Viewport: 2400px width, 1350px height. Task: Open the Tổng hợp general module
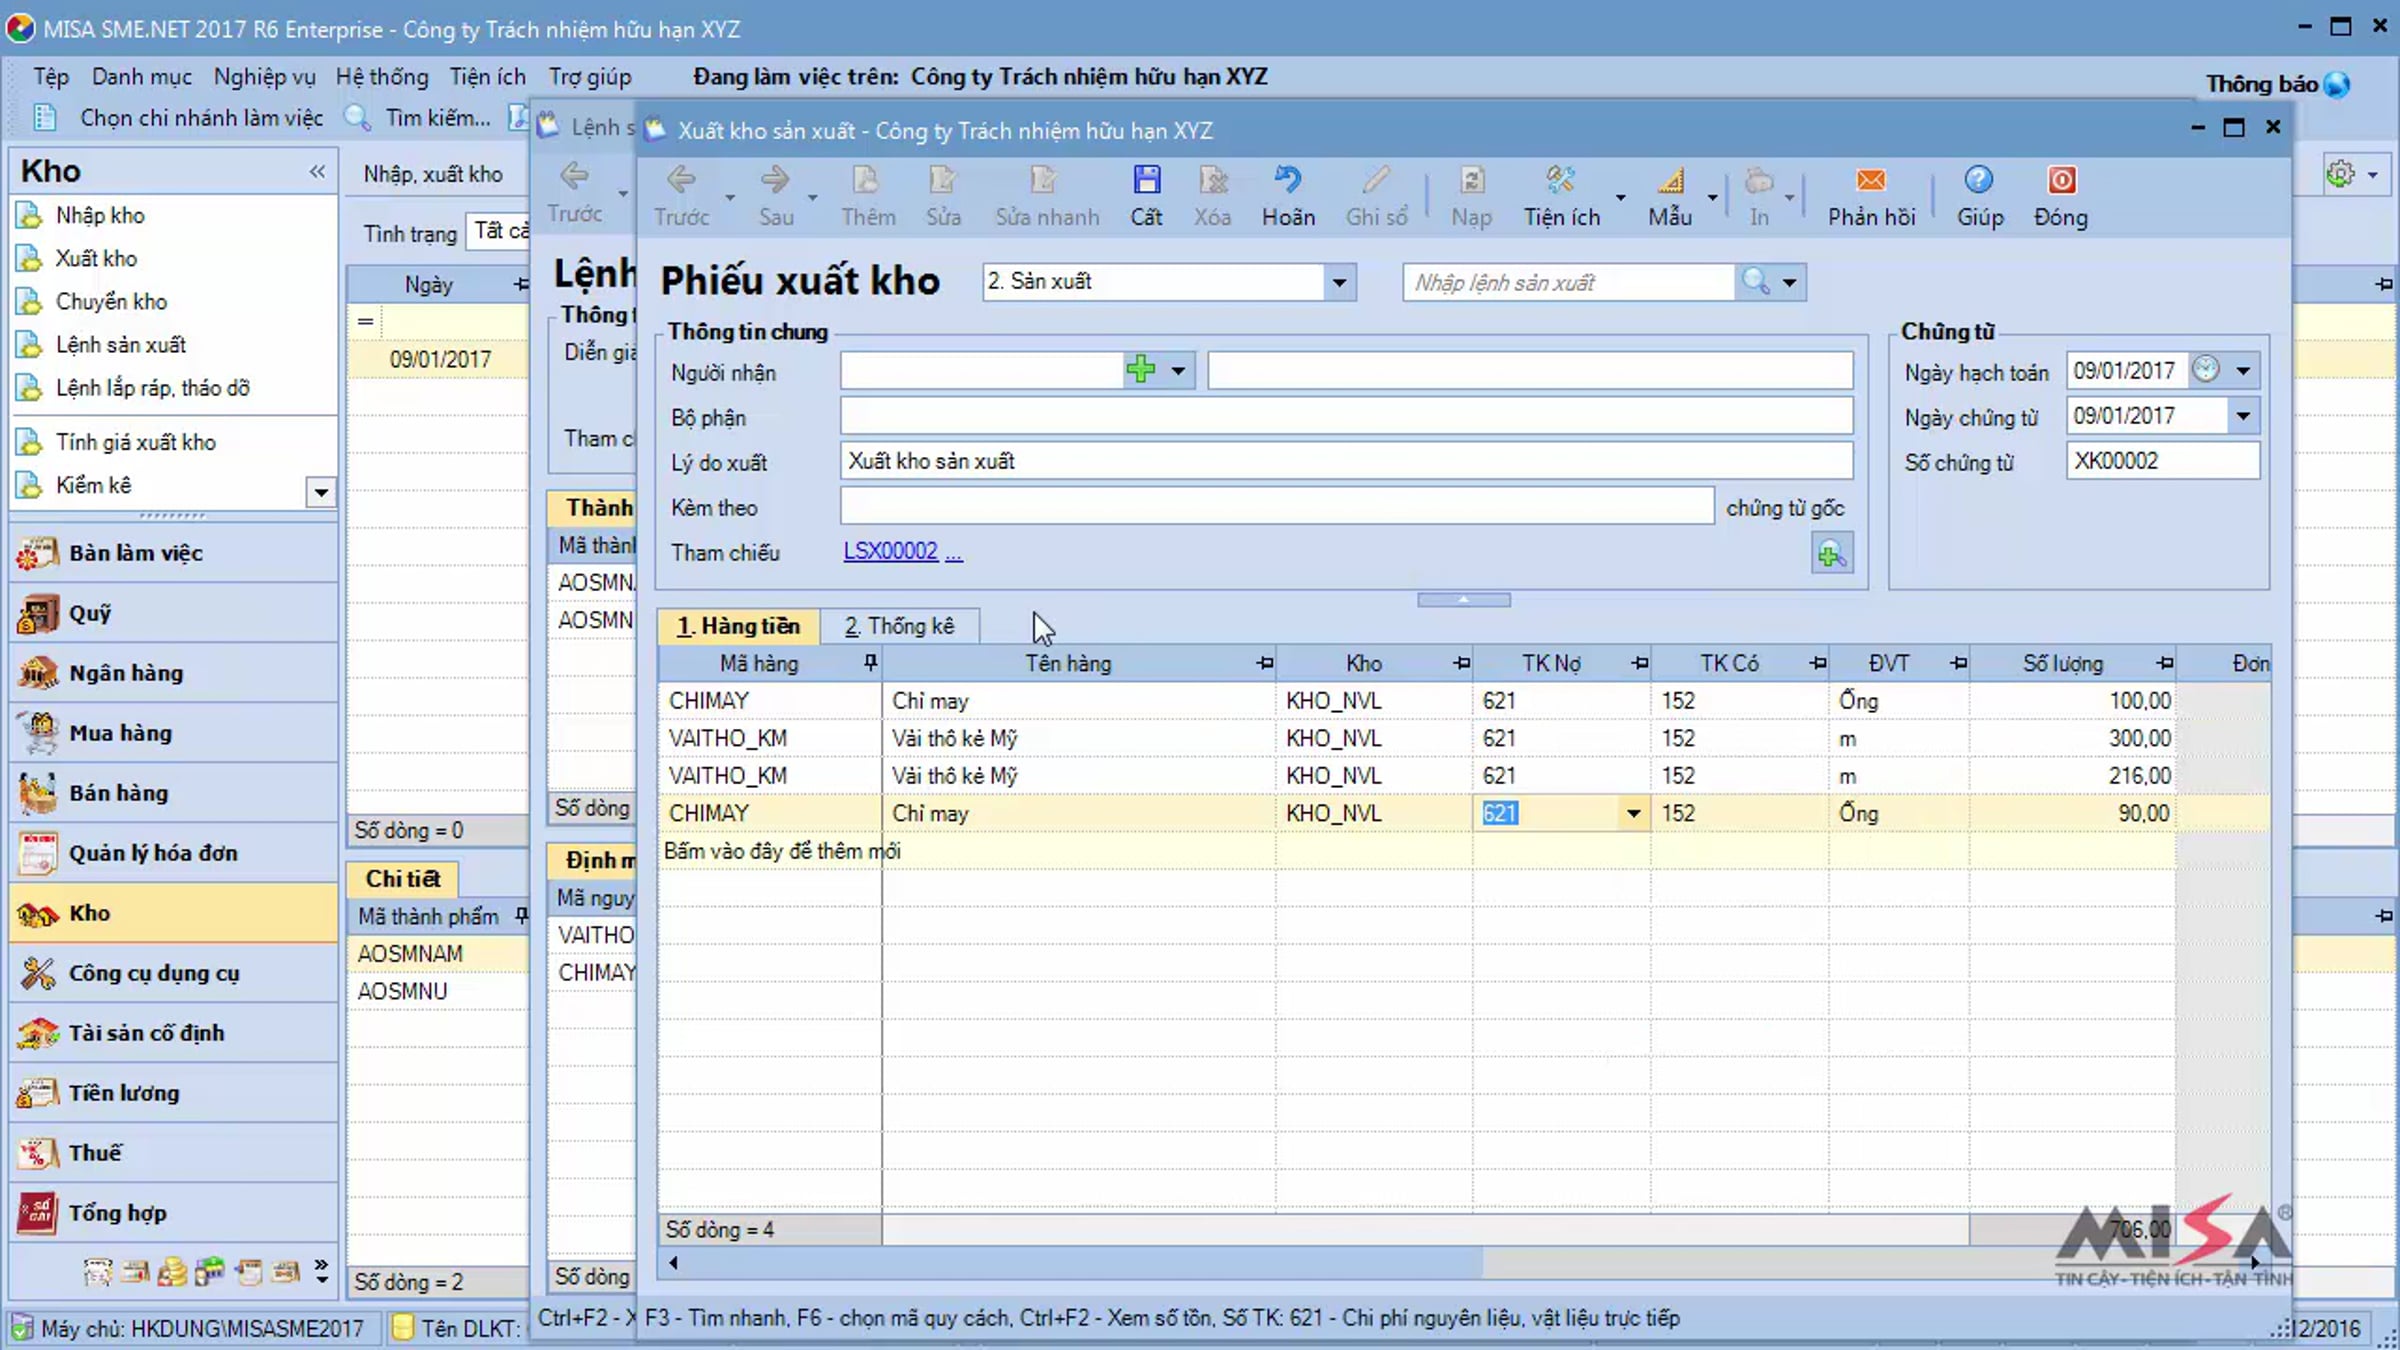(x=173, y=1213)
